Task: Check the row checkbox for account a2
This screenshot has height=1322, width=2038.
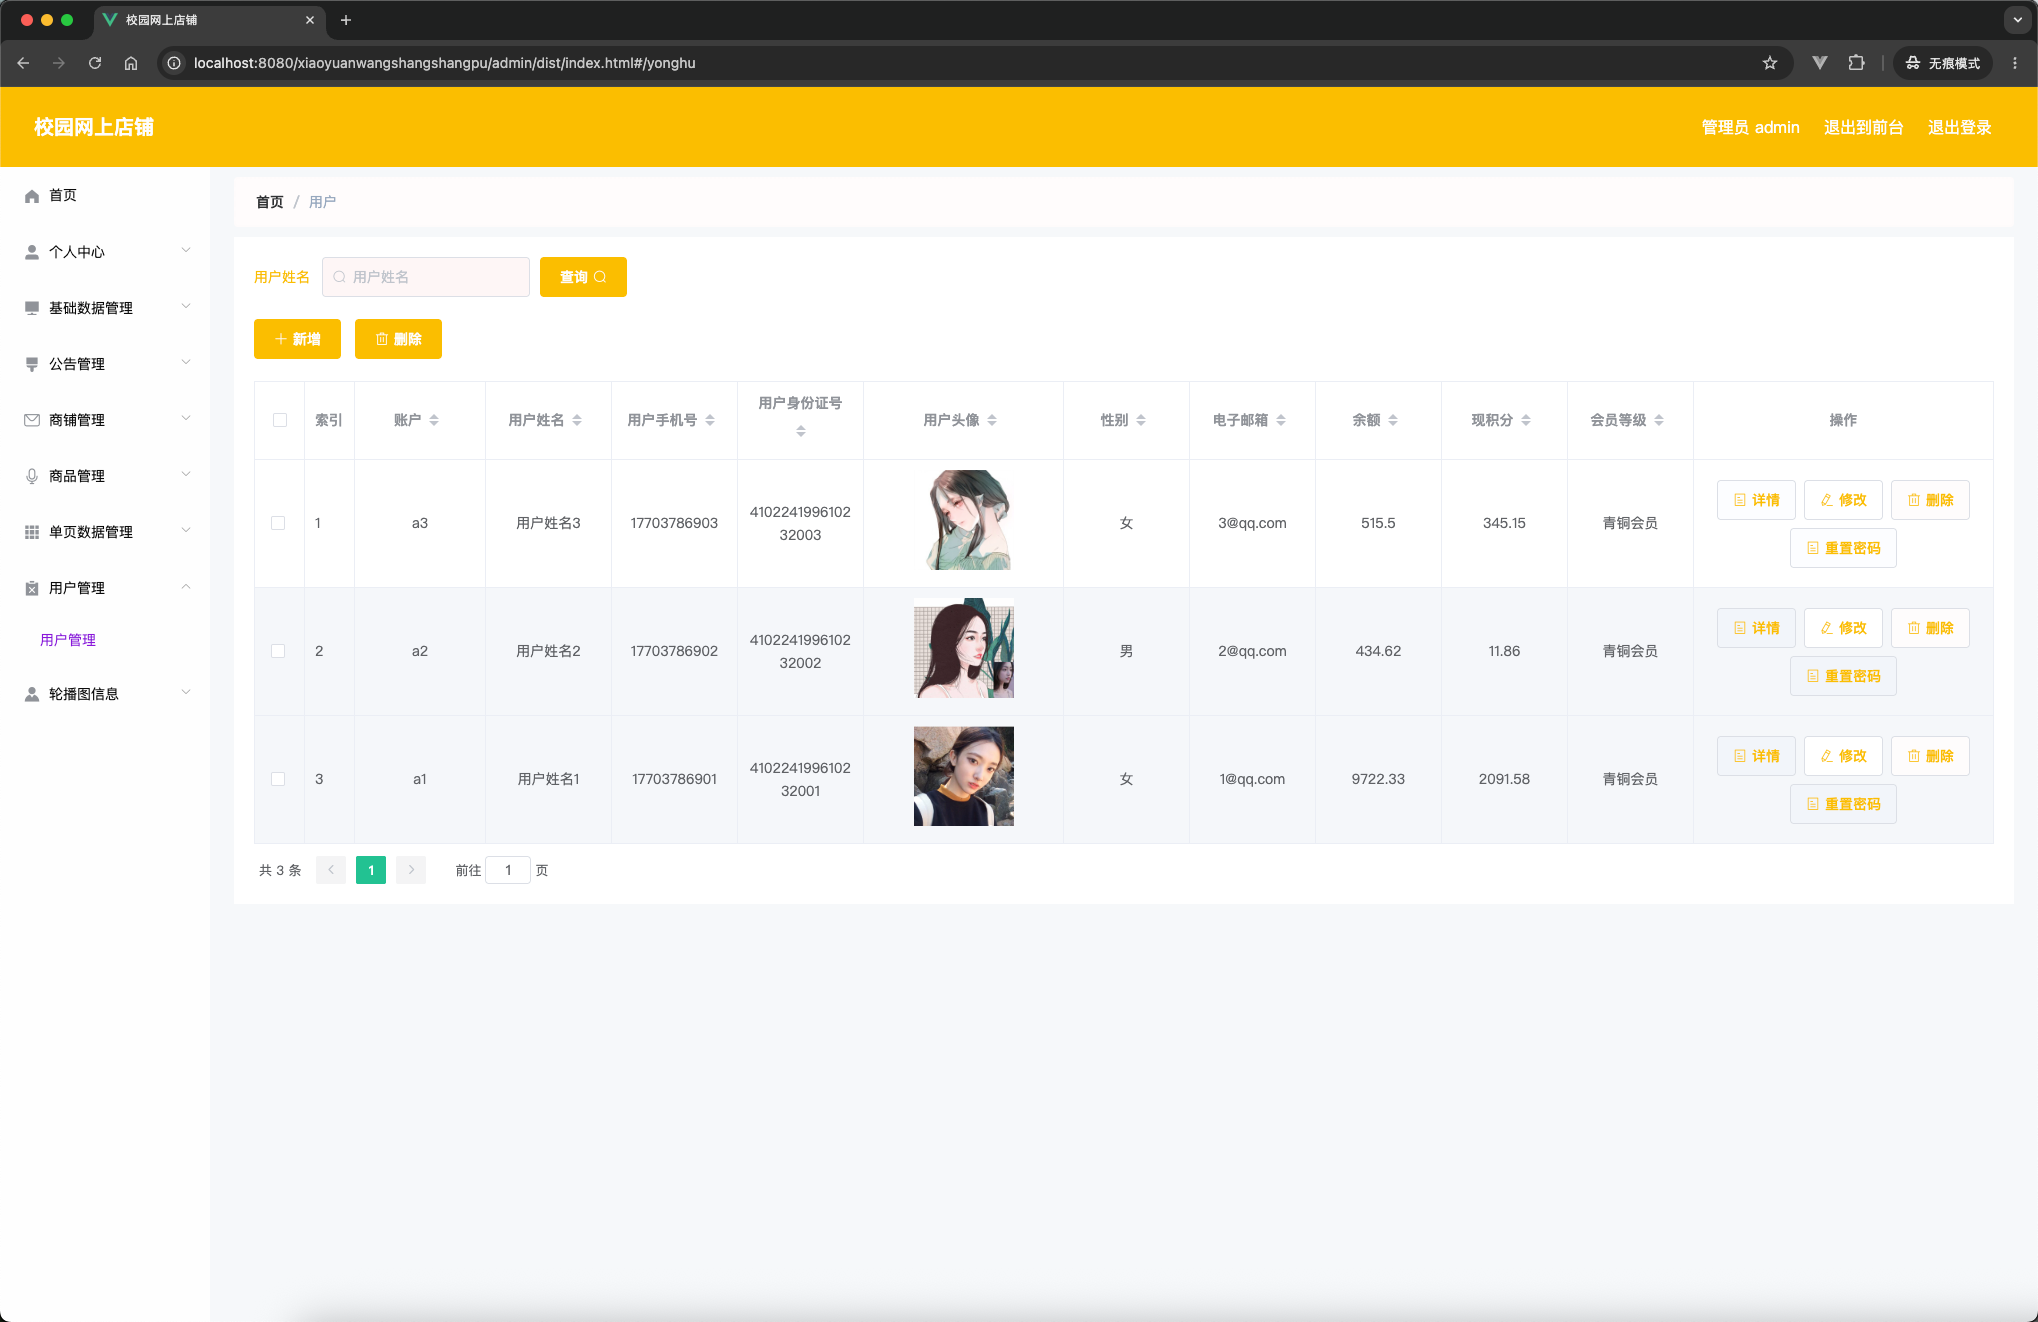Action: tap(278, 651)
